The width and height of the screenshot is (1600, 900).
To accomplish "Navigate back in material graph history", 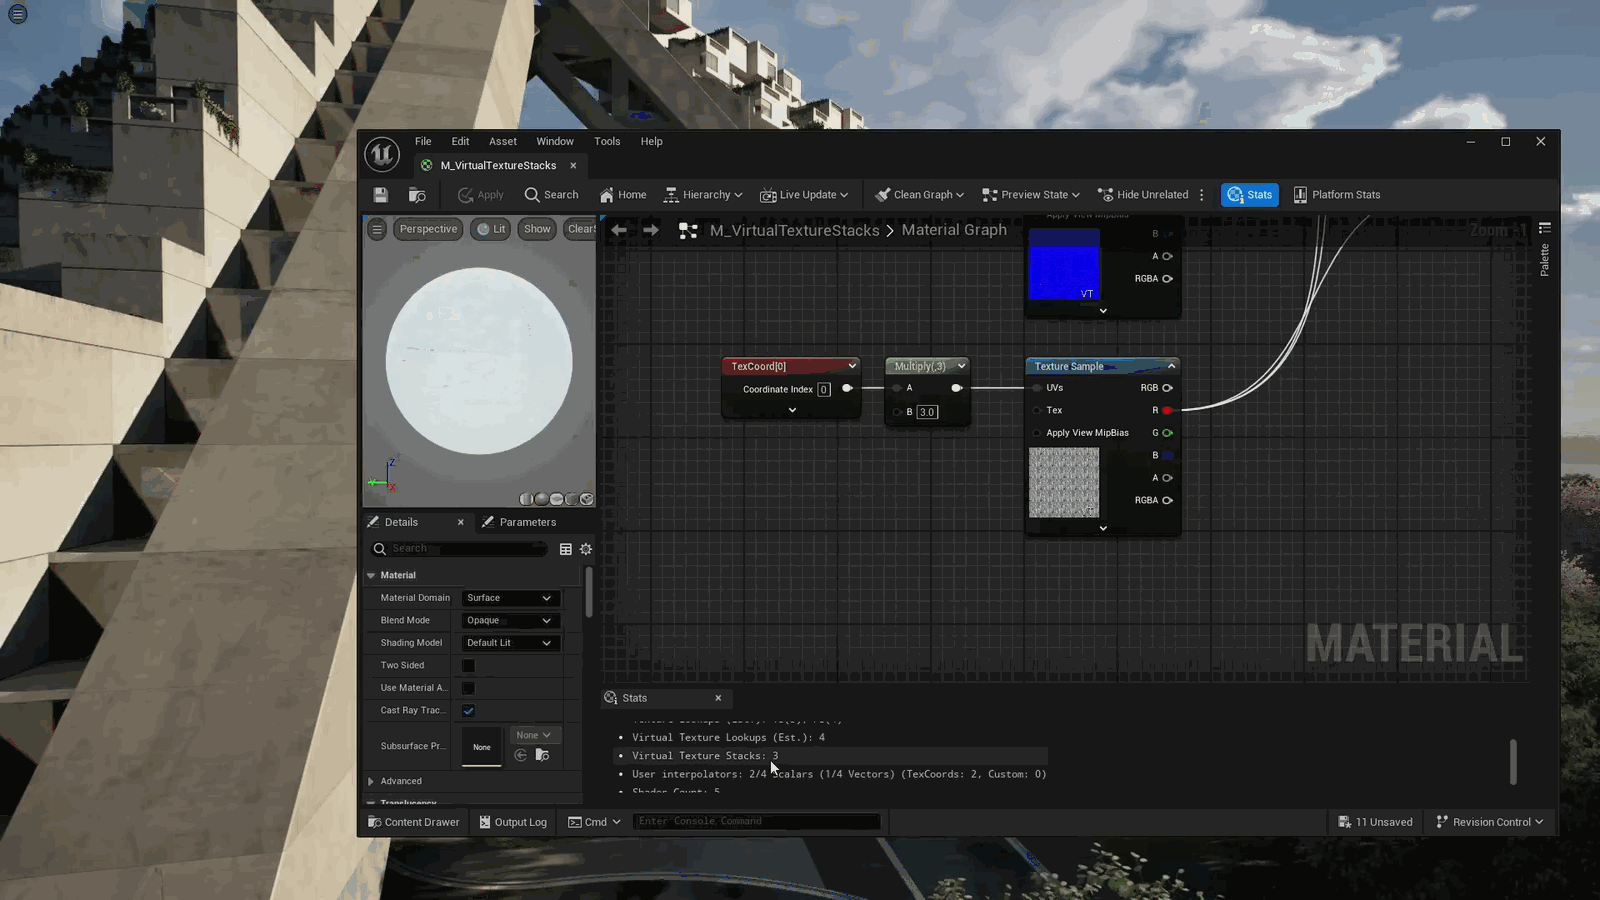I will click(x=619, y=230).
